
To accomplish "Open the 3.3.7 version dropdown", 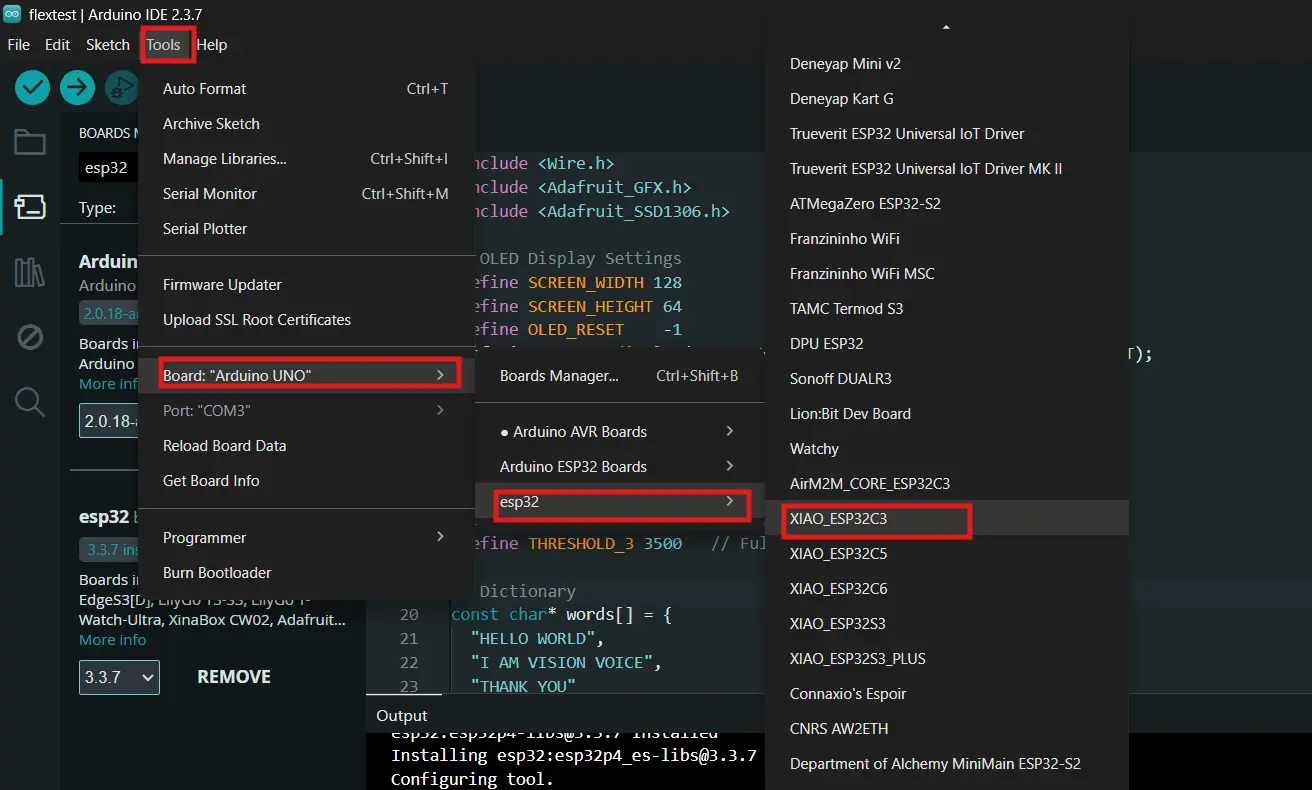I will point(119,677).
